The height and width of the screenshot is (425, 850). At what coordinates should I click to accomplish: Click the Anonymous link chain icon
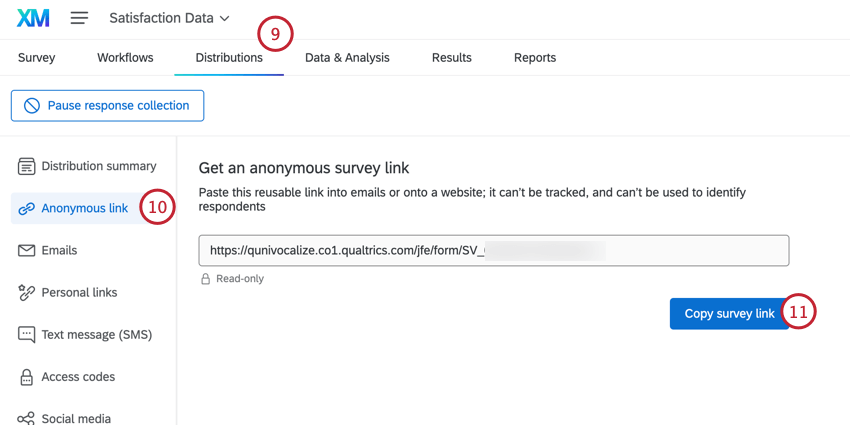(27, 208)
